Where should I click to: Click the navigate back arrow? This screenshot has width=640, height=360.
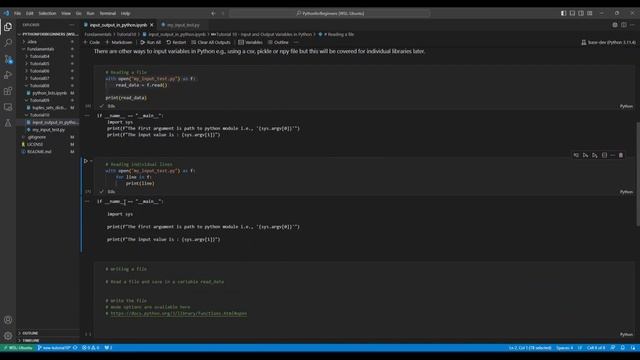pos(213,13)
